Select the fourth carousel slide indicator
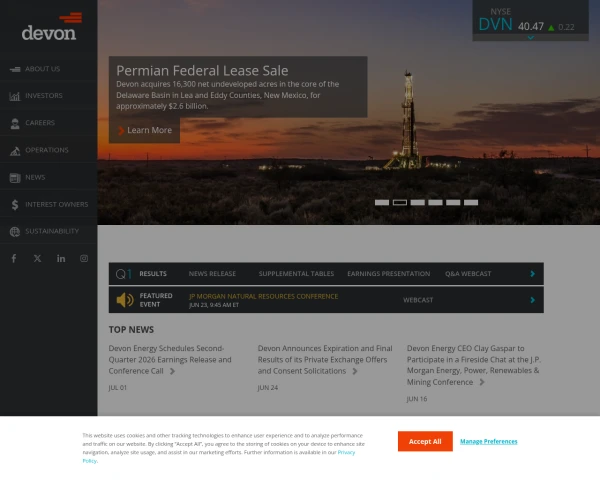The image size is (600, 480). click(435, 202)
